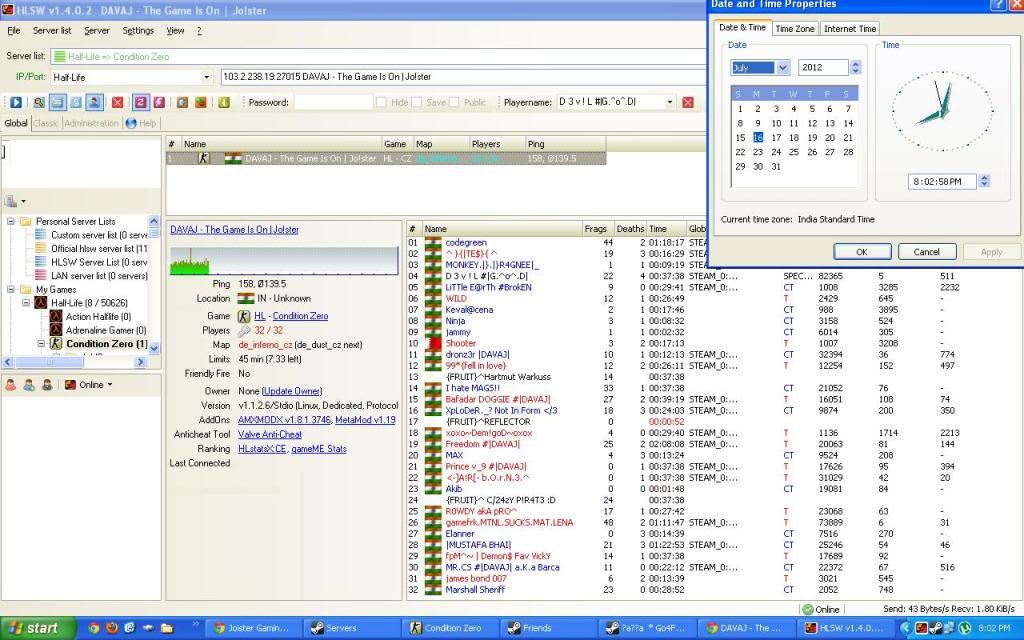Click Cancel in Date and Time Properties
1024x640 pixels.
pos(927,252)
